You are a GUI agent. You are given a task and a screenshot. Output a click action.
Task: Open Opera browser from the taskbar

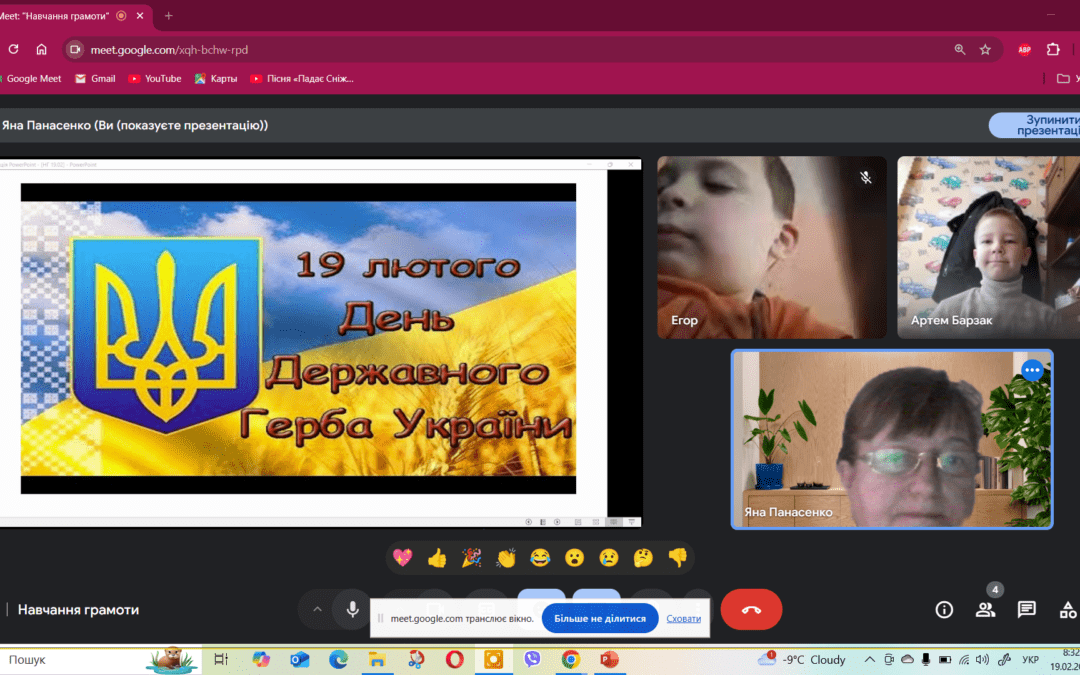pos(455,660)
